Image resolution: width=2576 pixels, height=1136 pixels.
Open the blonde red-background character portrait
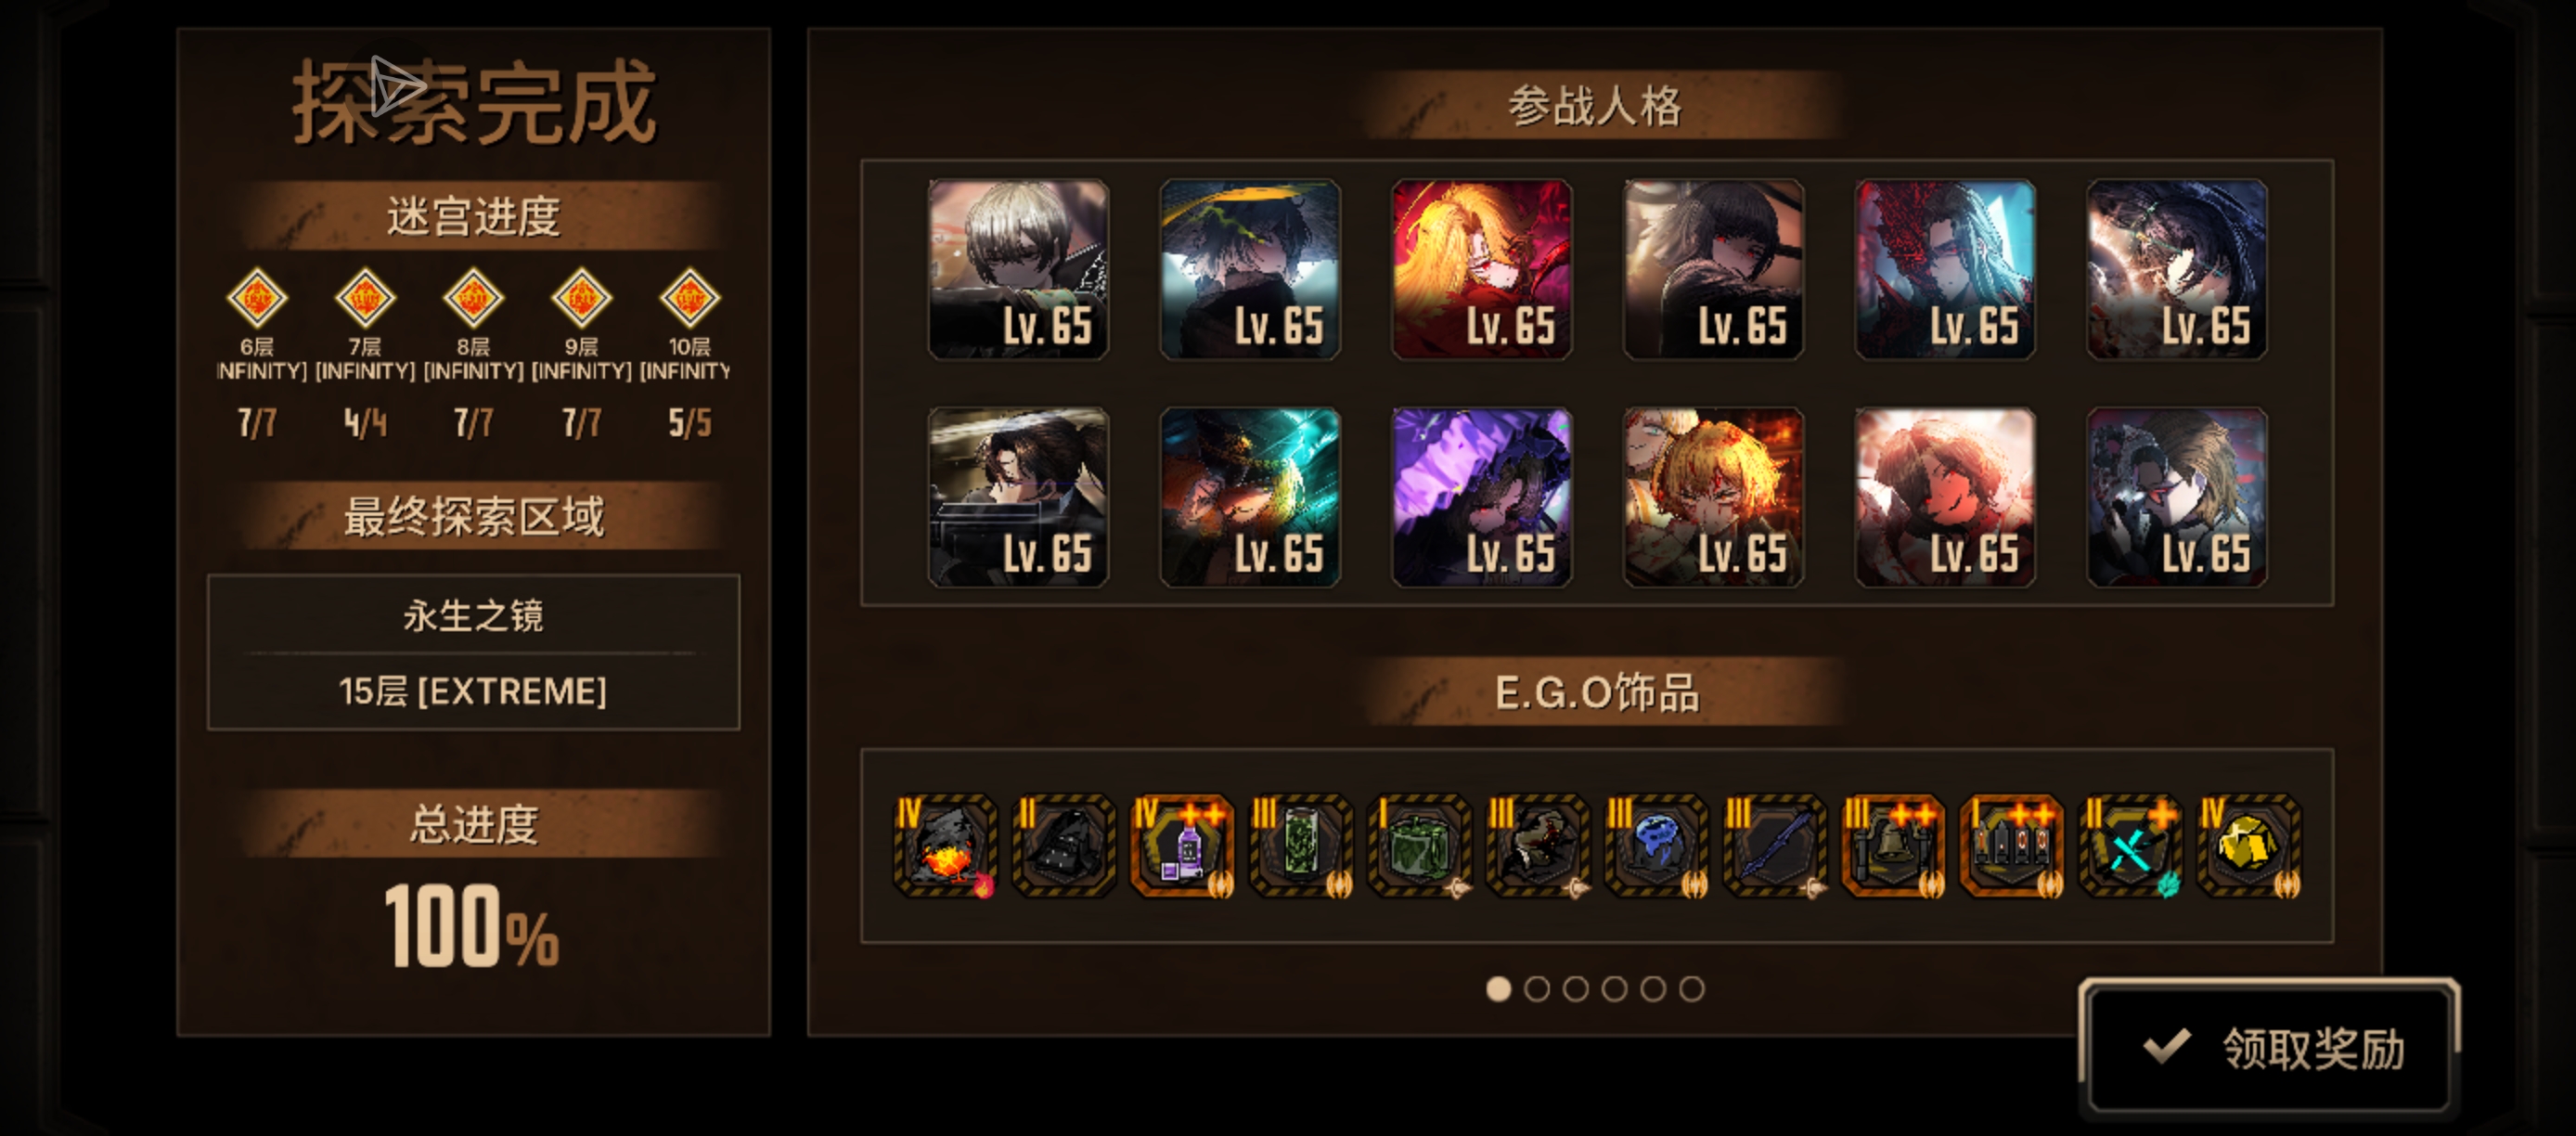(1482, 269)
